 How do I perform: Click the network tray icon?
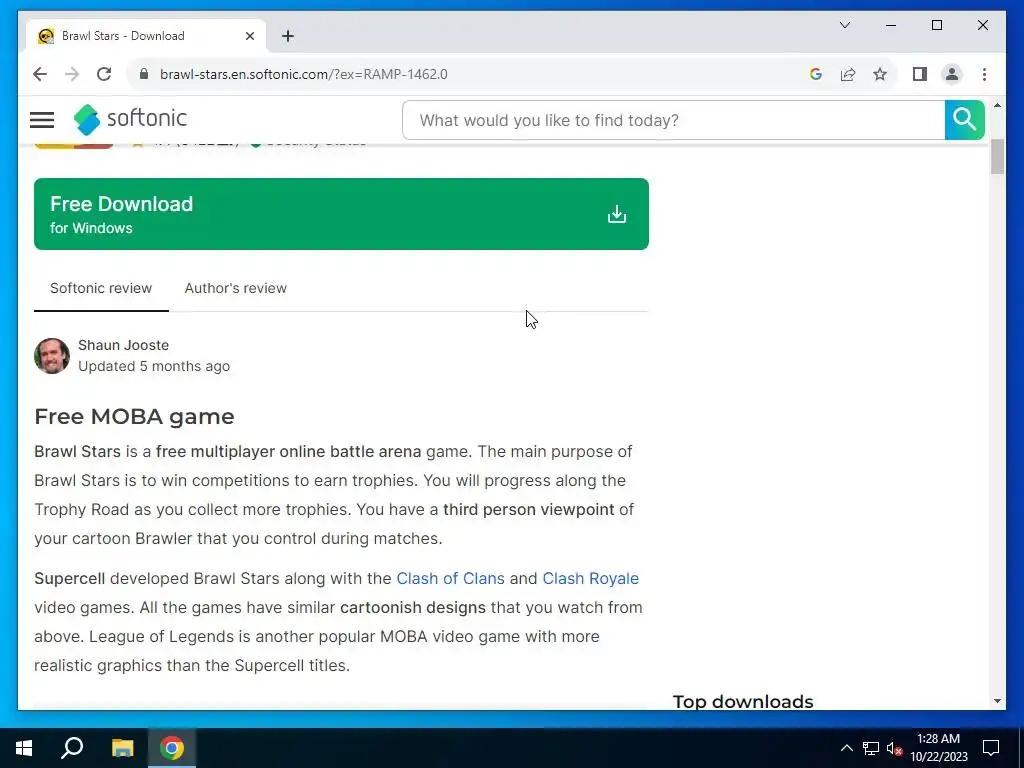pos(871,748)
